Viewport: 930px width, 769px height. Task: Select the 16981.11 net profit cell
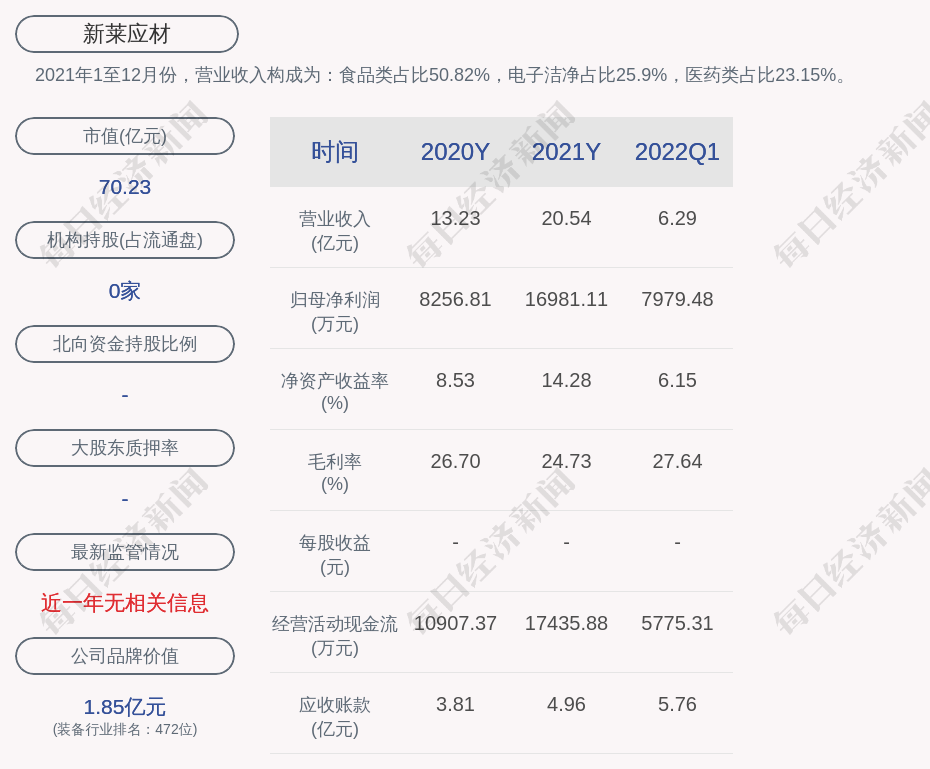tap(566, 299)
